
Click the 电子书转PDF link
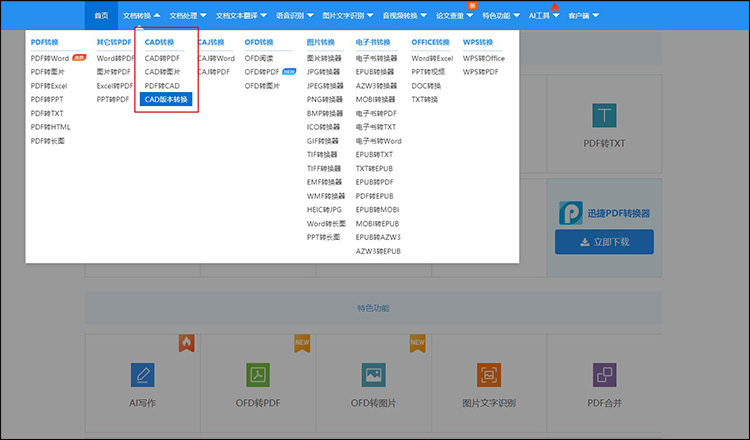[x=376, y=113]
